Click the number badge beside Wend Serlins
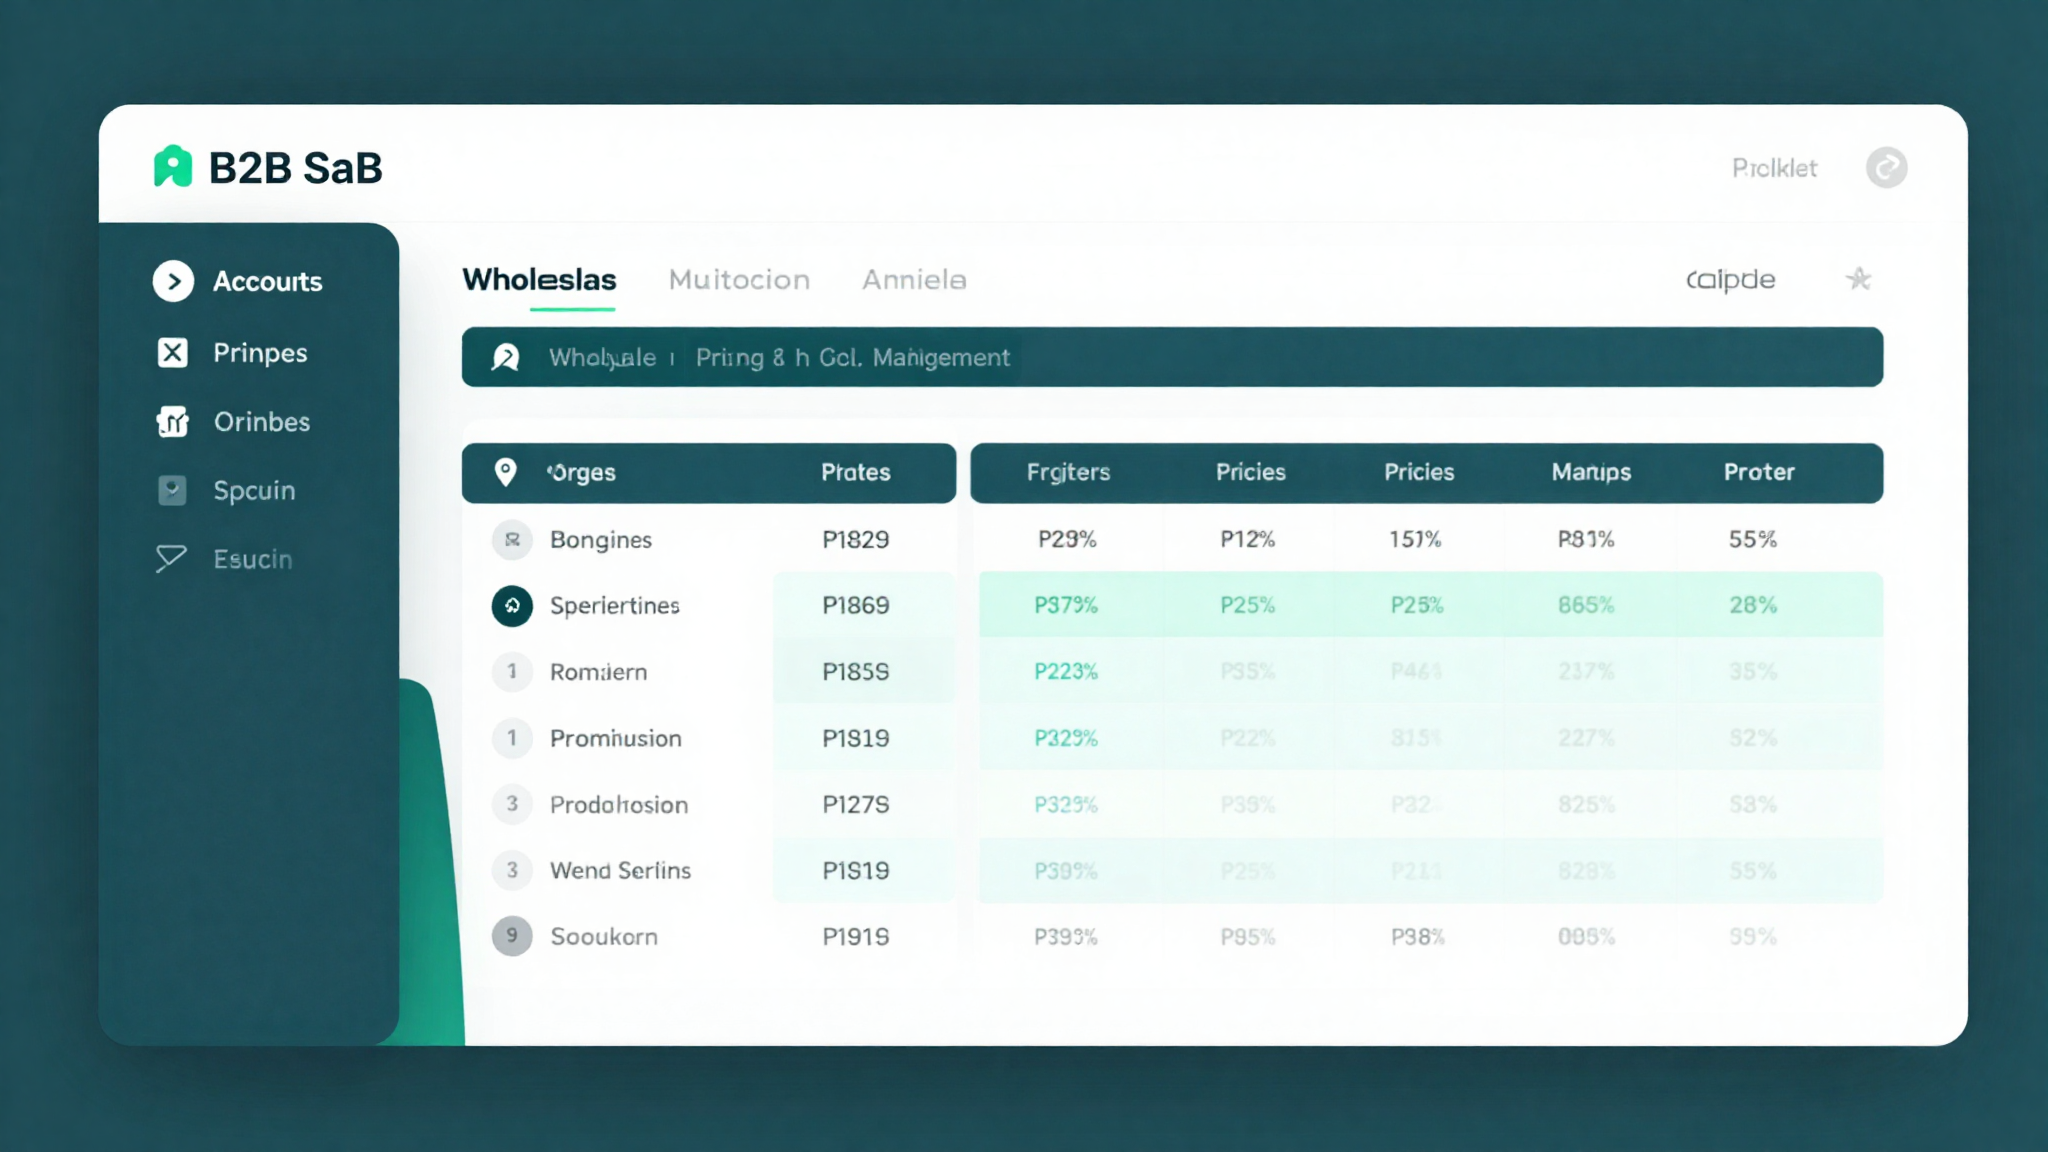Screen dimensions: 2048x1152 (x=512, y=870)
